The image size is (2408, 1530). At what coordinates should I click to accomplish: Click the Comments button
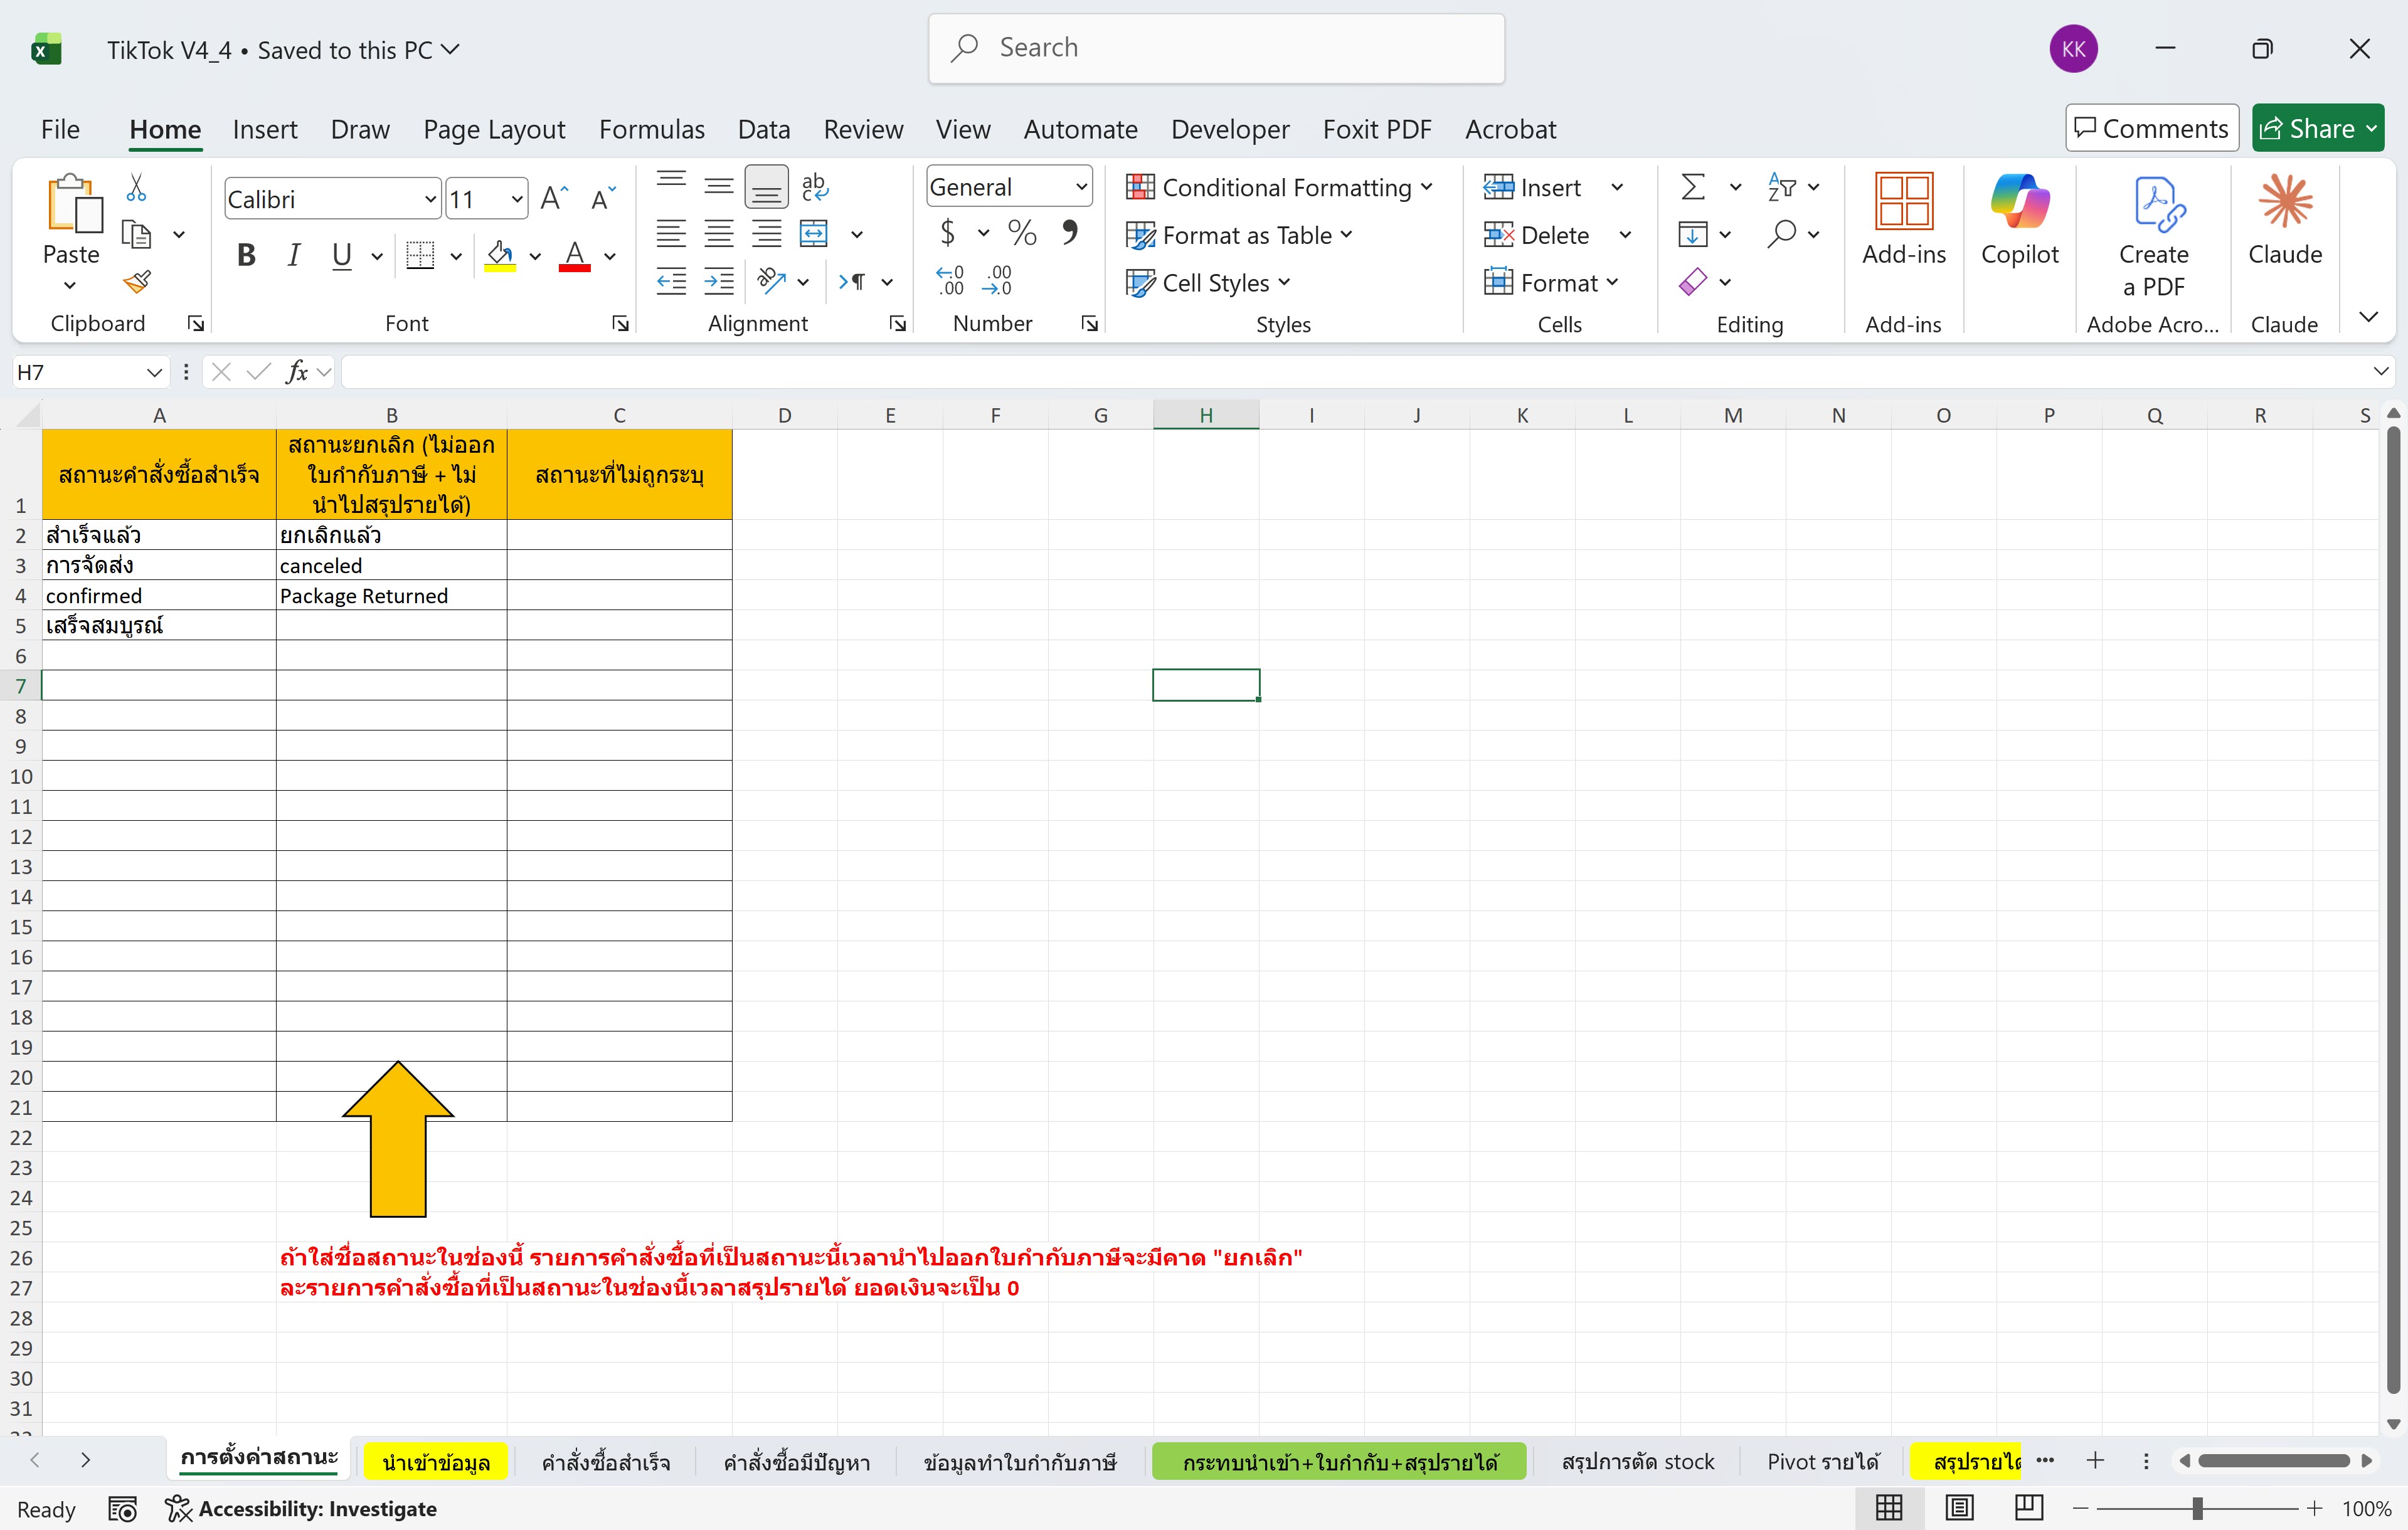click(x=2151, y=128)
